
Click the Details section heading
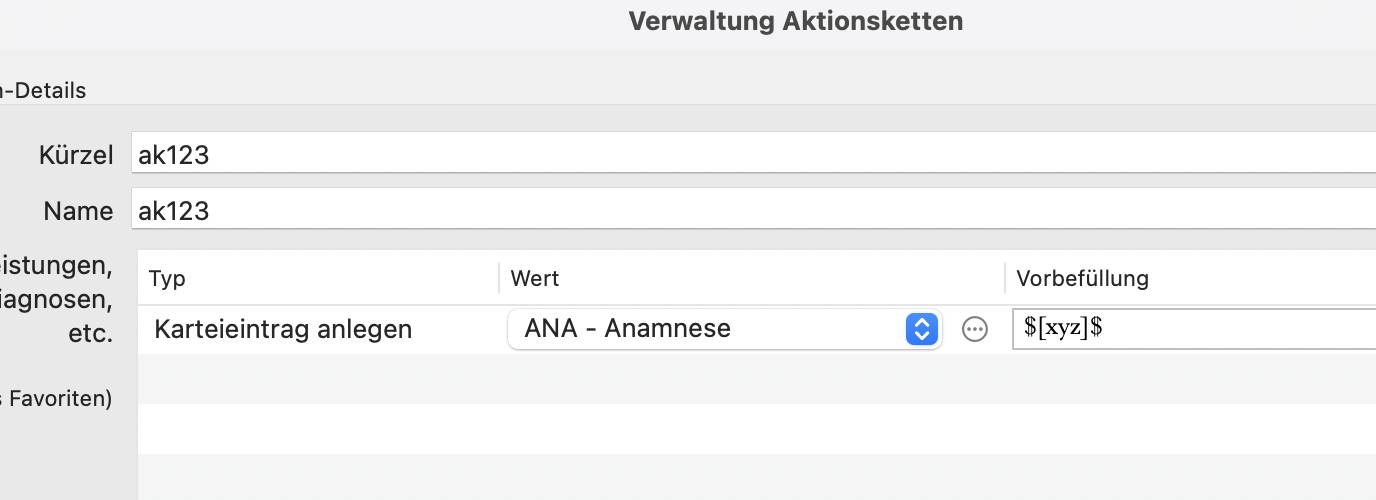click(x=44, y=90)
